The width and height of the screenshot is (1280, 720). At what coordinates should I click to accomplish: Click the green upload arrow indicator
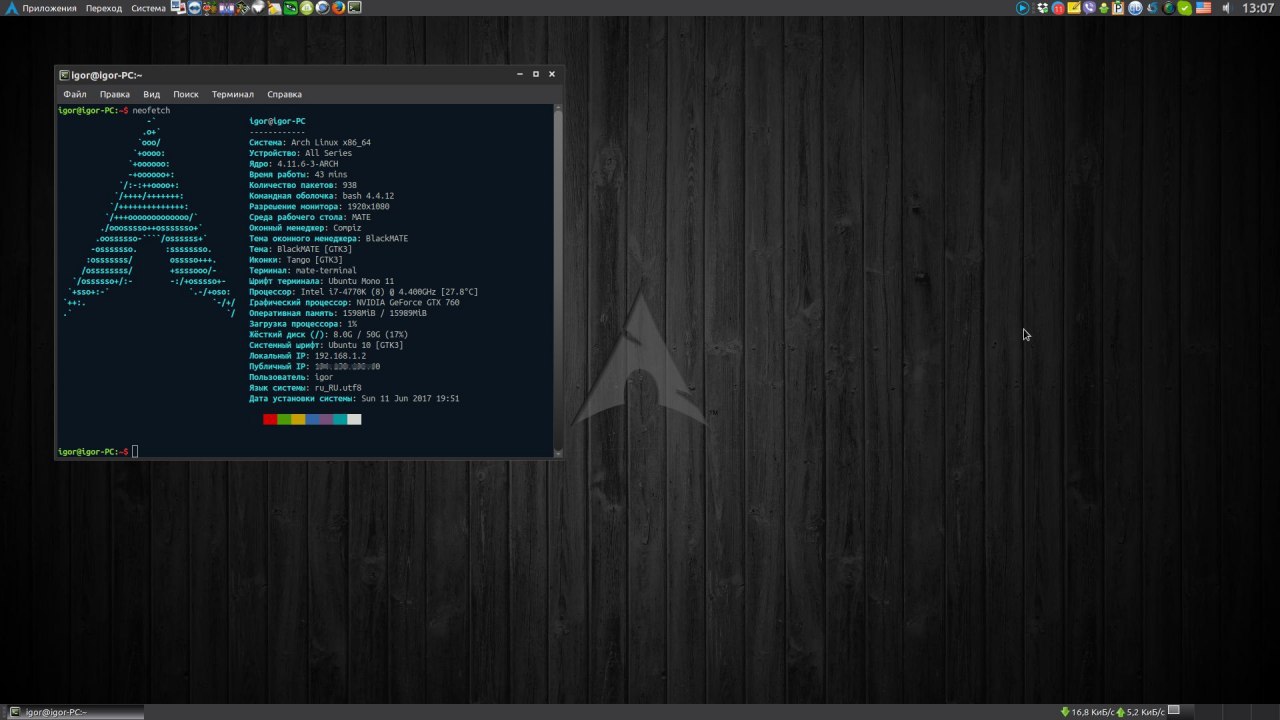(1121, 712)
